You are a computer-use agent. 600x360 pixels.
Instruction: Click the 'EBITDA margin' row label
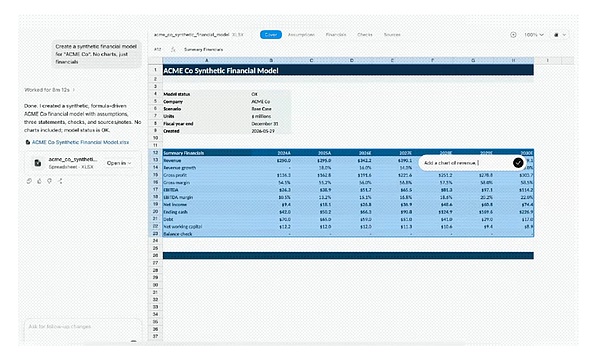point(207,197)
